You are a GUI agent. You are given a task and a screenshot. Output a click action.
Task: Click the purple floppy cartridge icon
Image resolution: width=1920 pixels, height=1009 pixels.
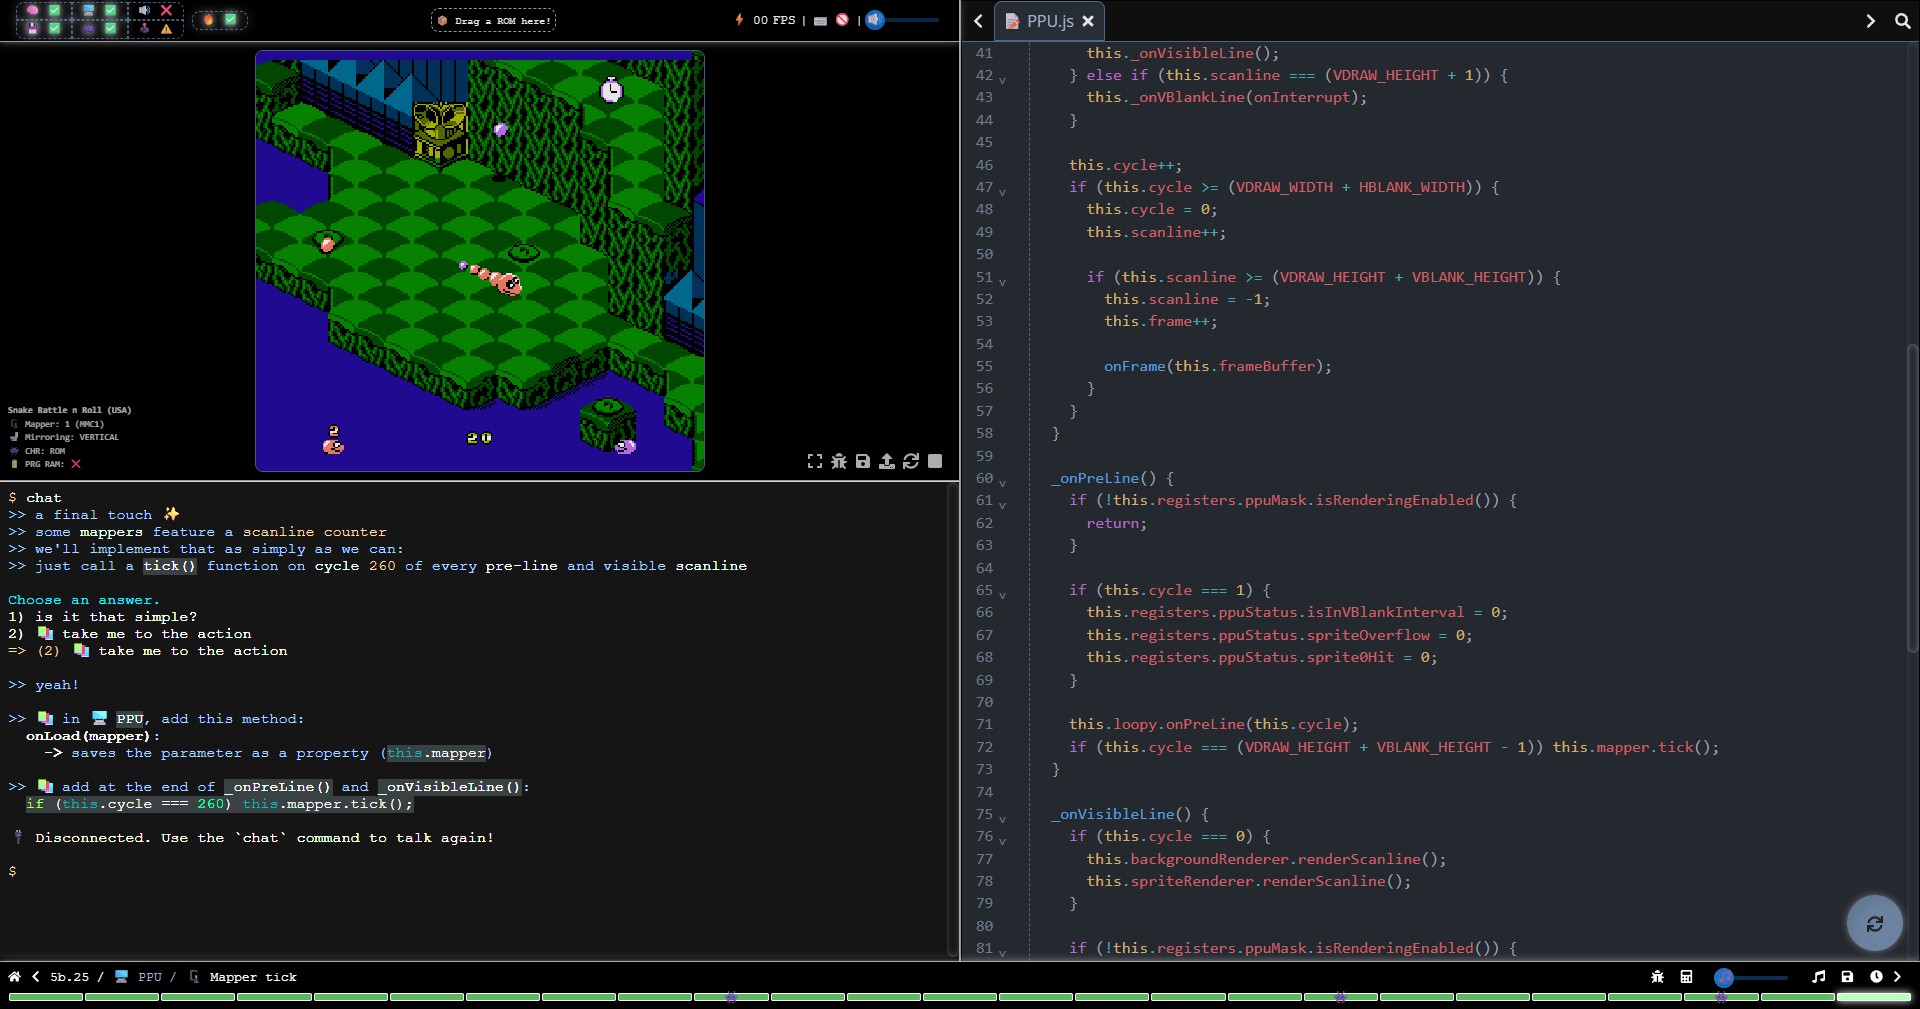[x=33, y=28]
